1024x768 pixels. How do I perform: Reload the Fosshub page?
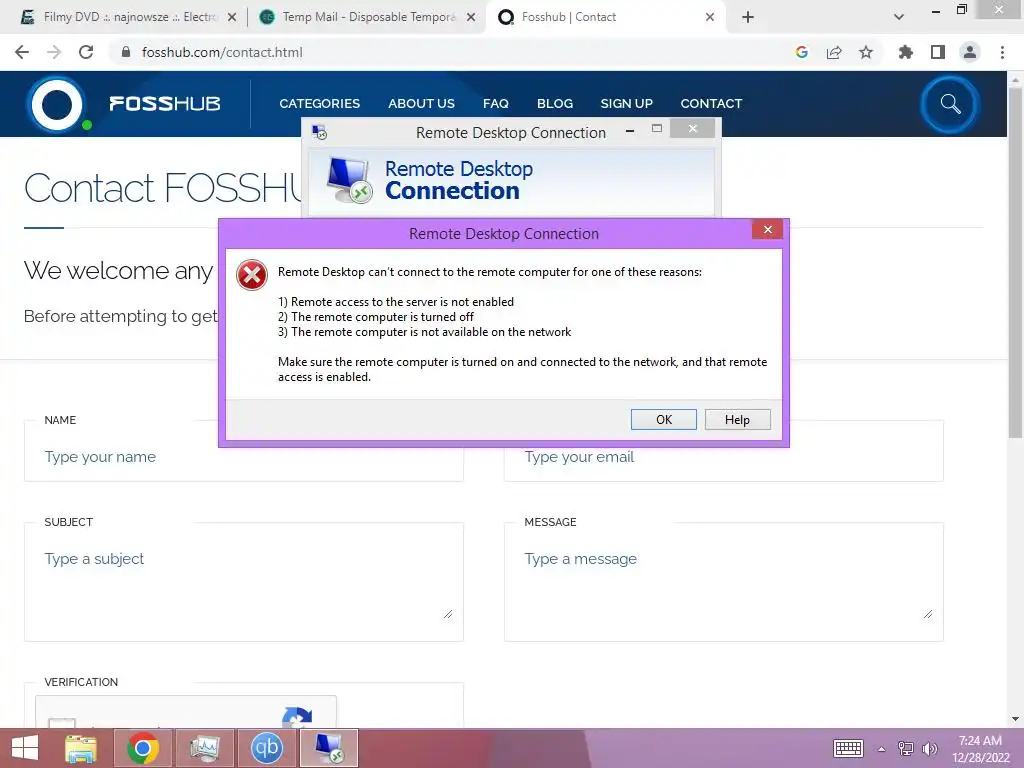click(86, 52)
